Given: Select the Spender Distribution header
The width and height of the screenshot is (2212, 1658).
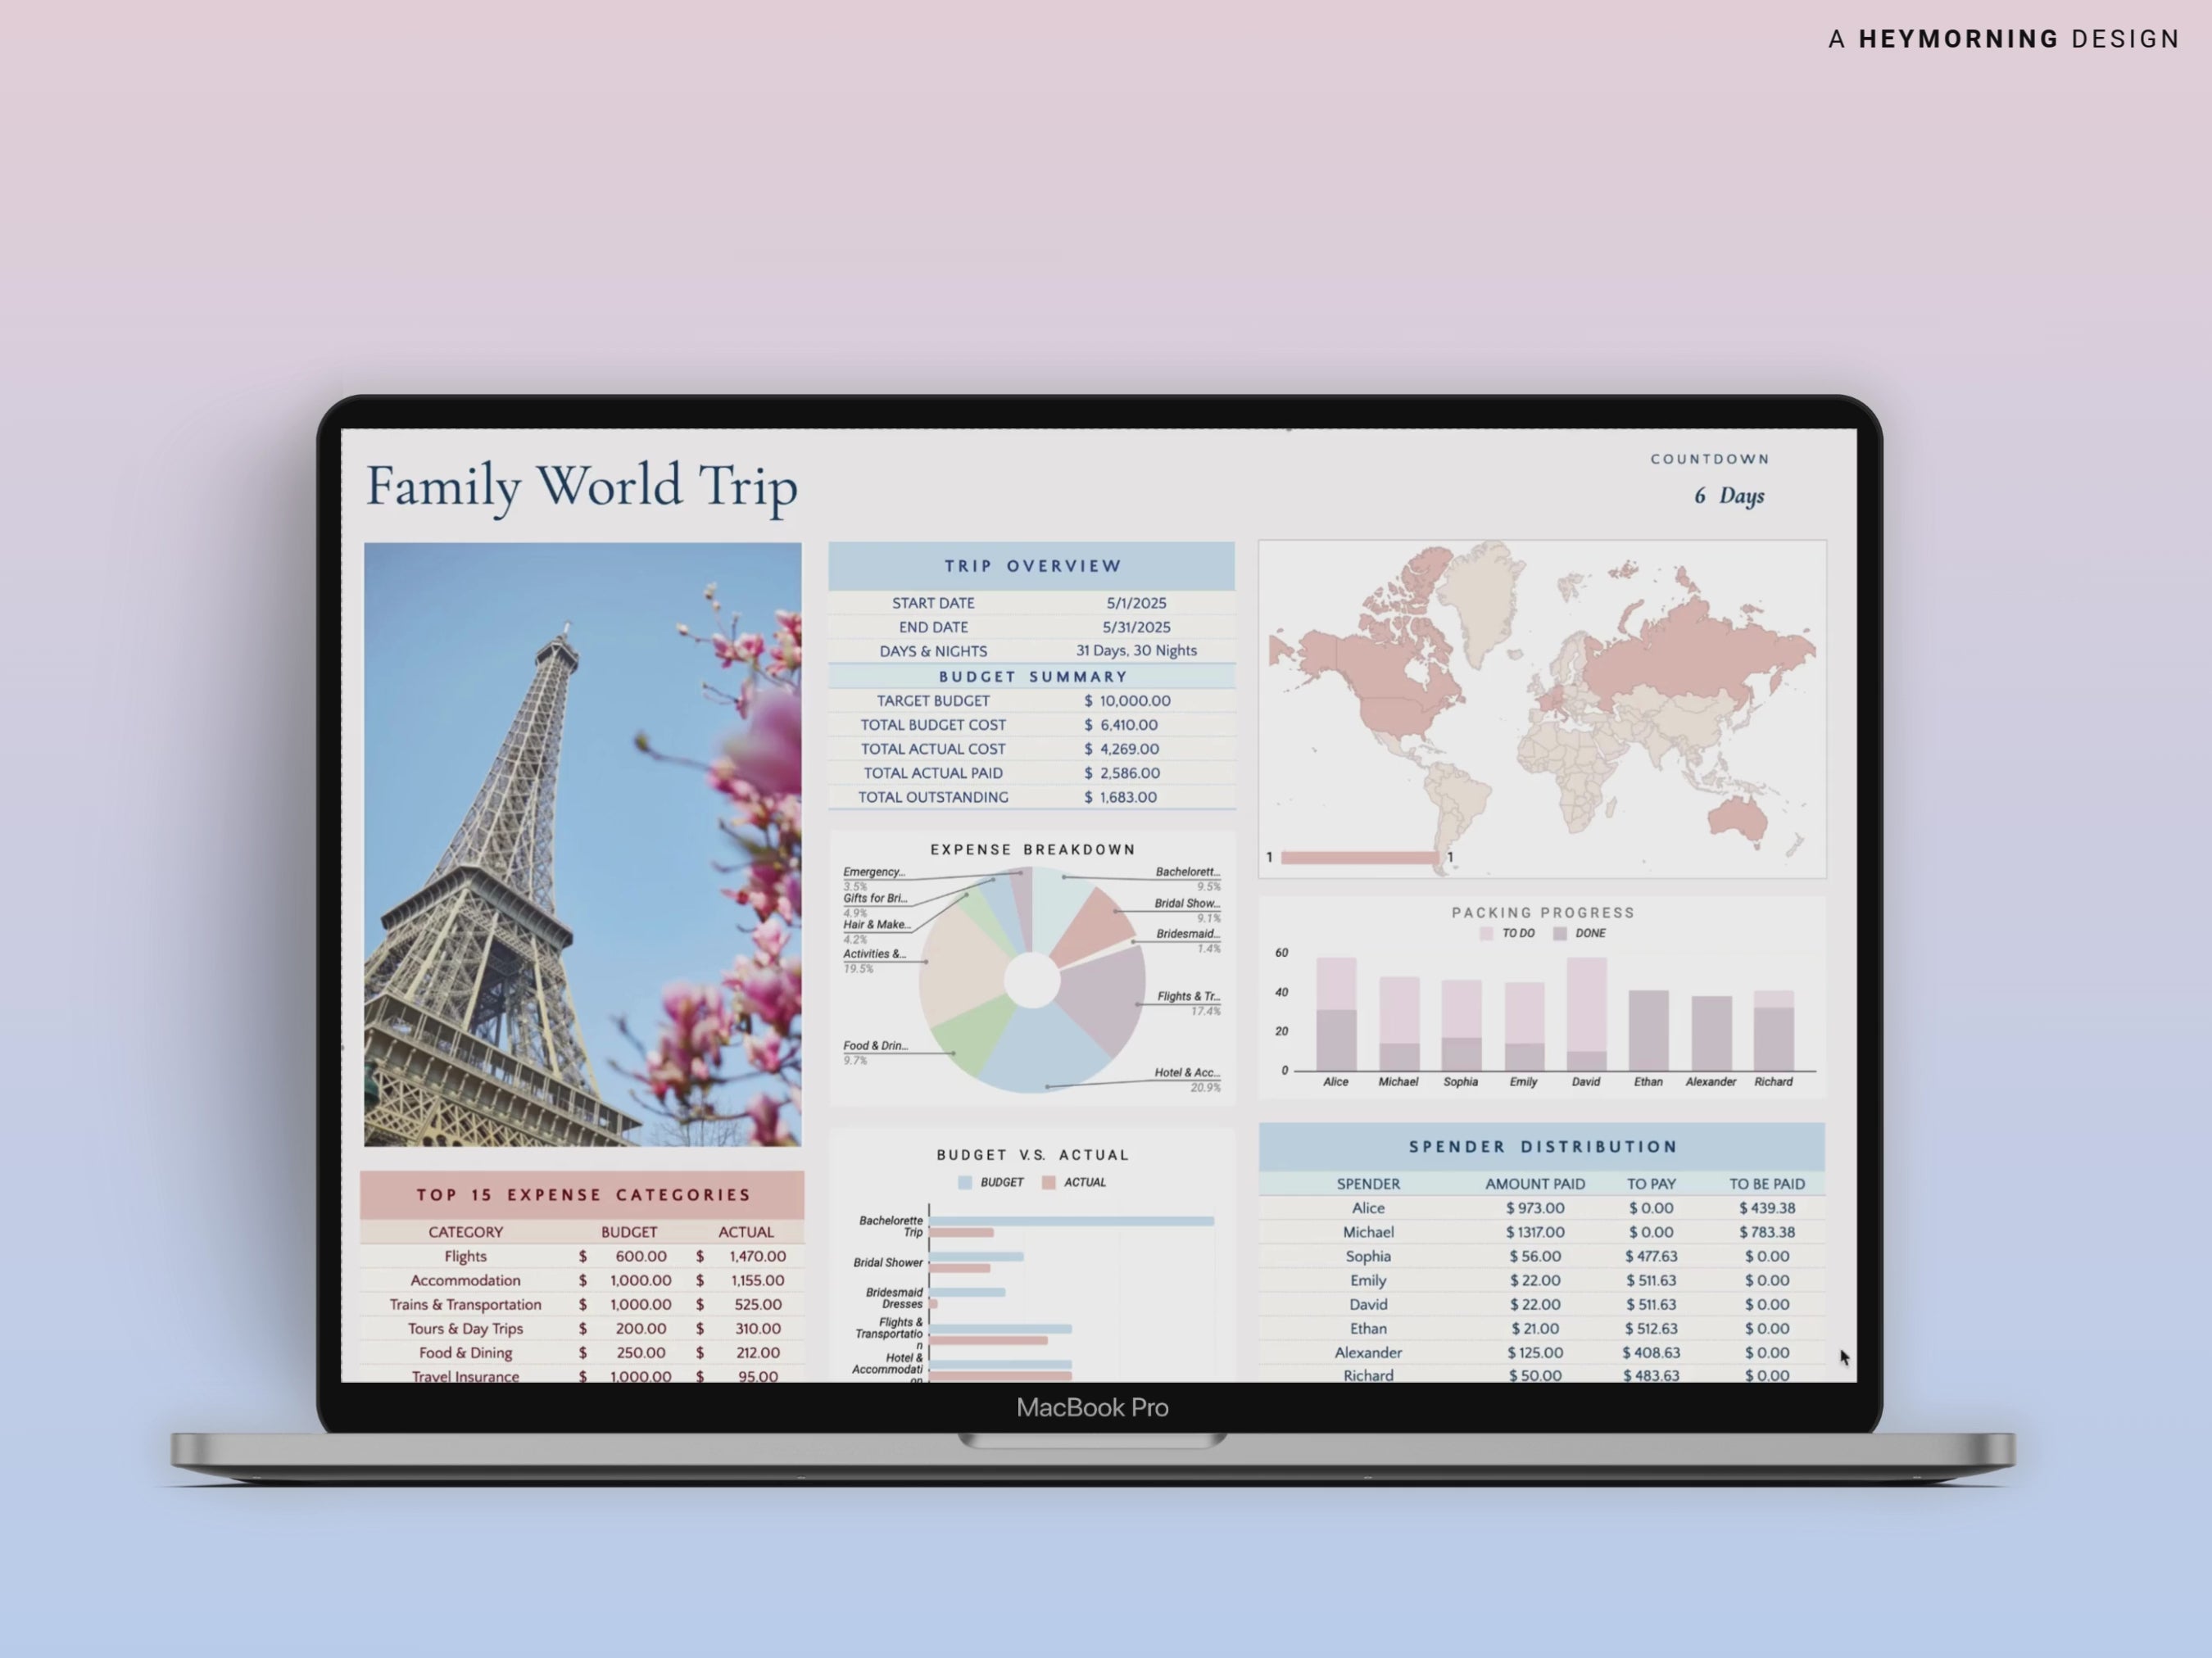Looking at the screenshot, I should [x=1542, y=1146].
